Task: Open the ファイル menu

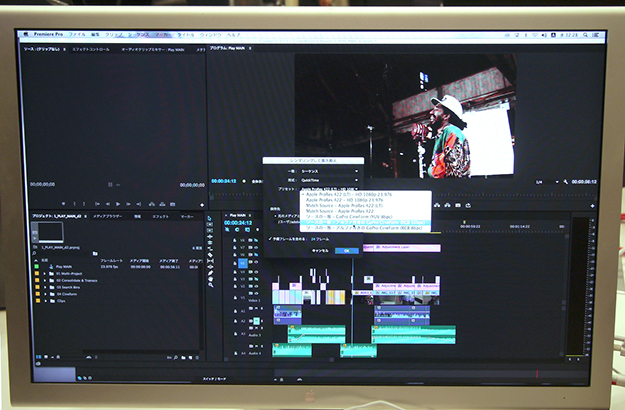Action: pos(77,35)
